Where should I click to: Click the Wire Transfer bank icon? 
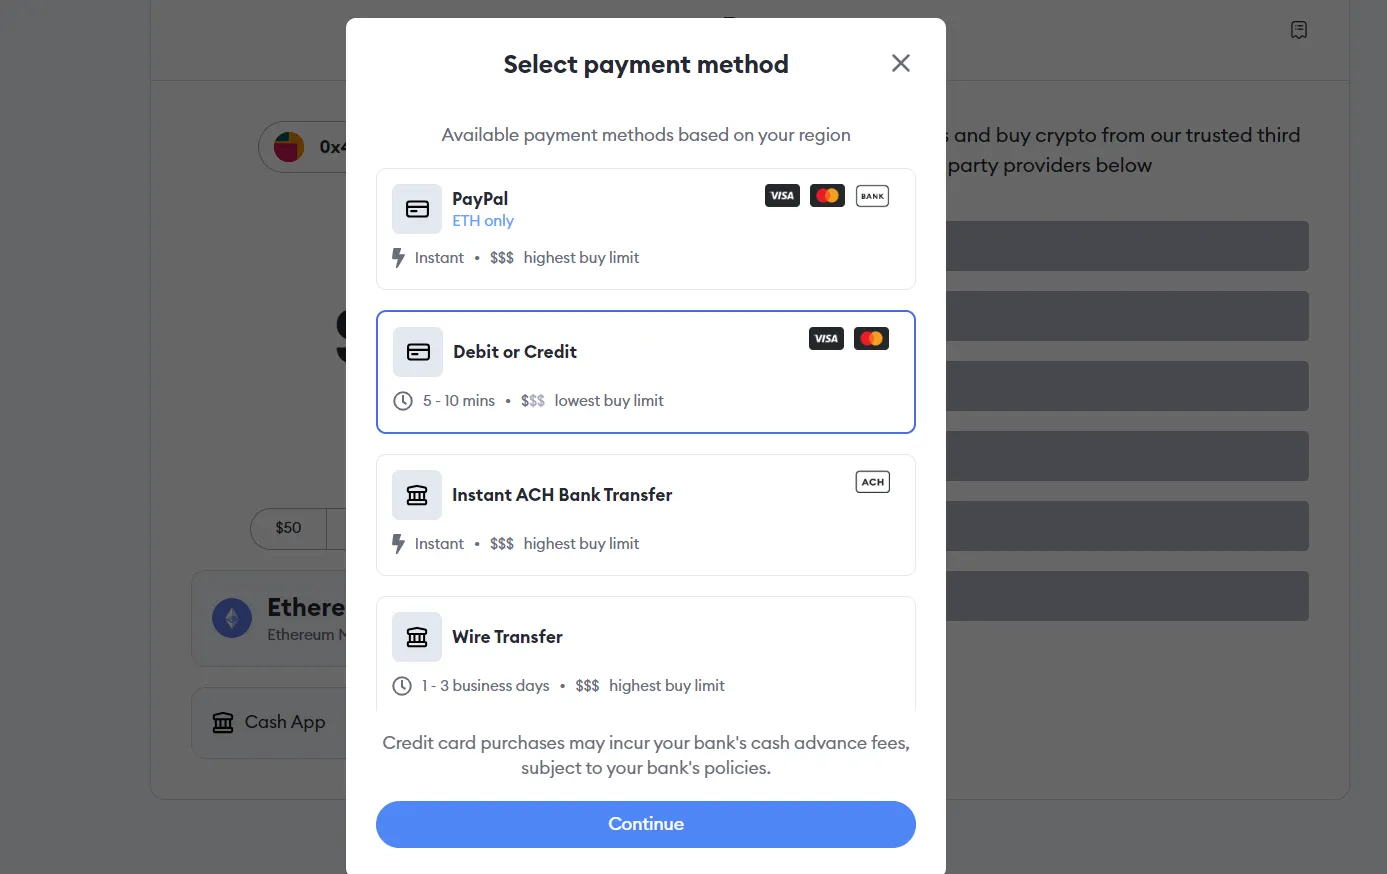click(x=417, y=637)
